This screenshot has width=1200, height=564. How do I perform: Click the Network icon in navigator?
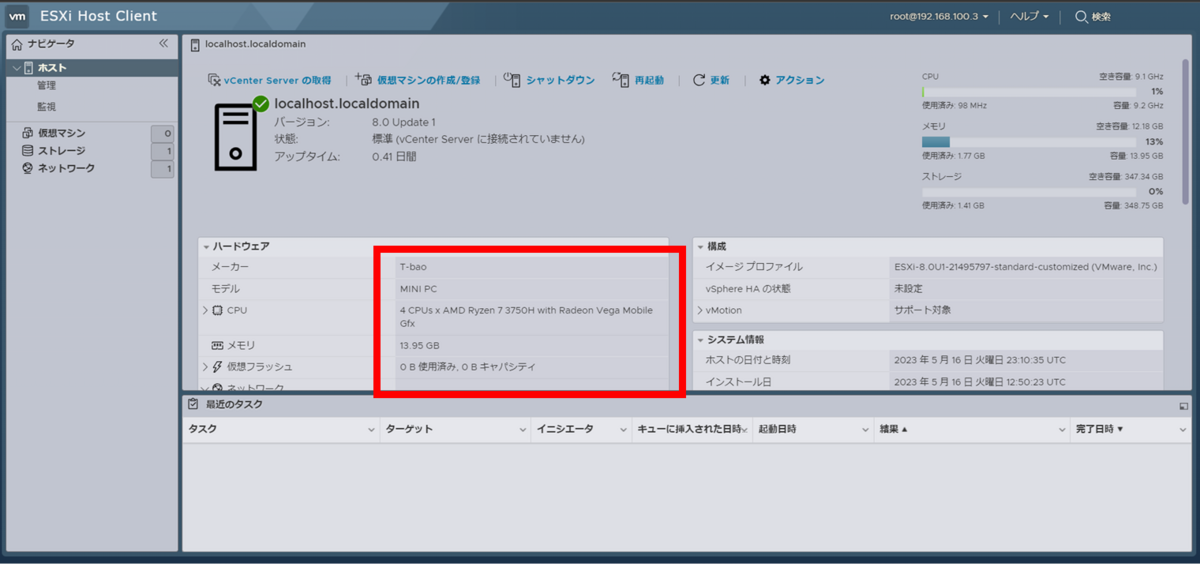coord(27,168)
